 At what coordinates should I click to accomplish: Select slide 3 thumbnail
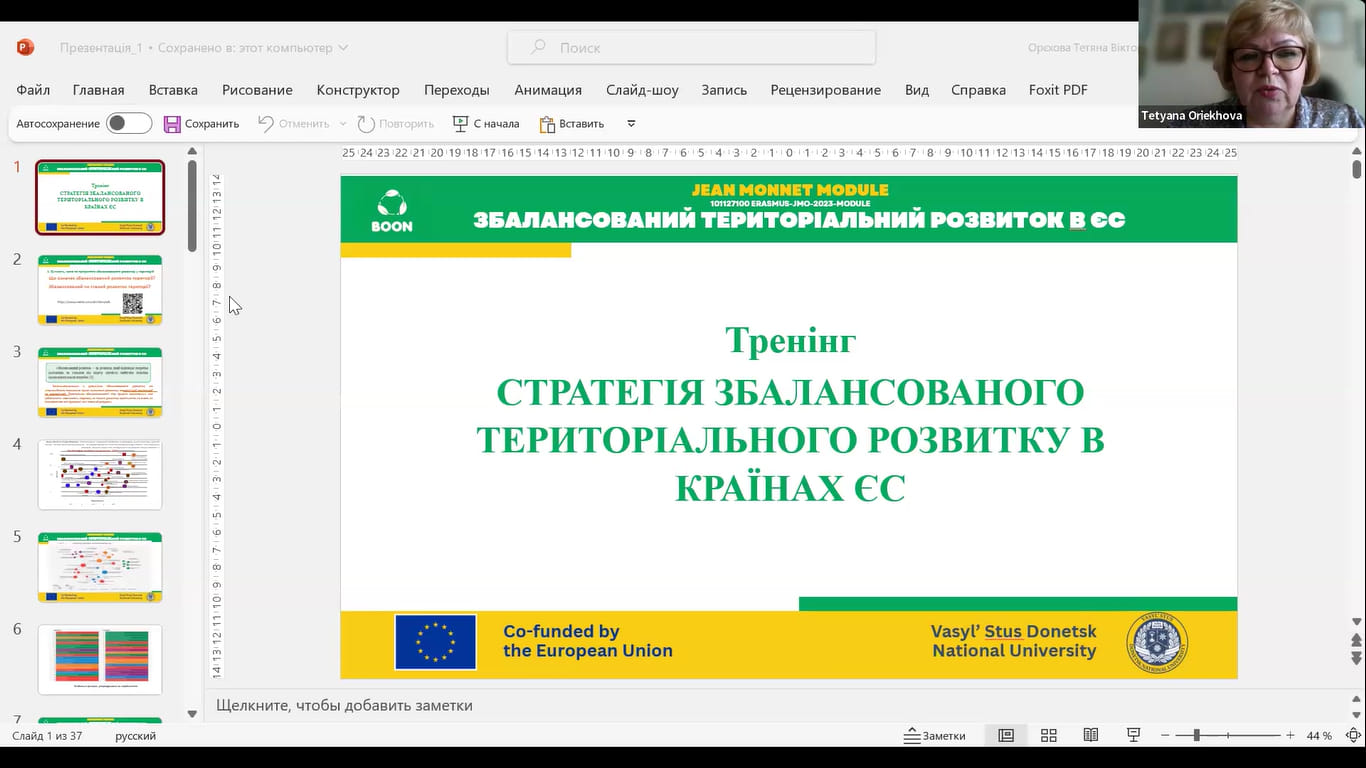coord(100,382)
